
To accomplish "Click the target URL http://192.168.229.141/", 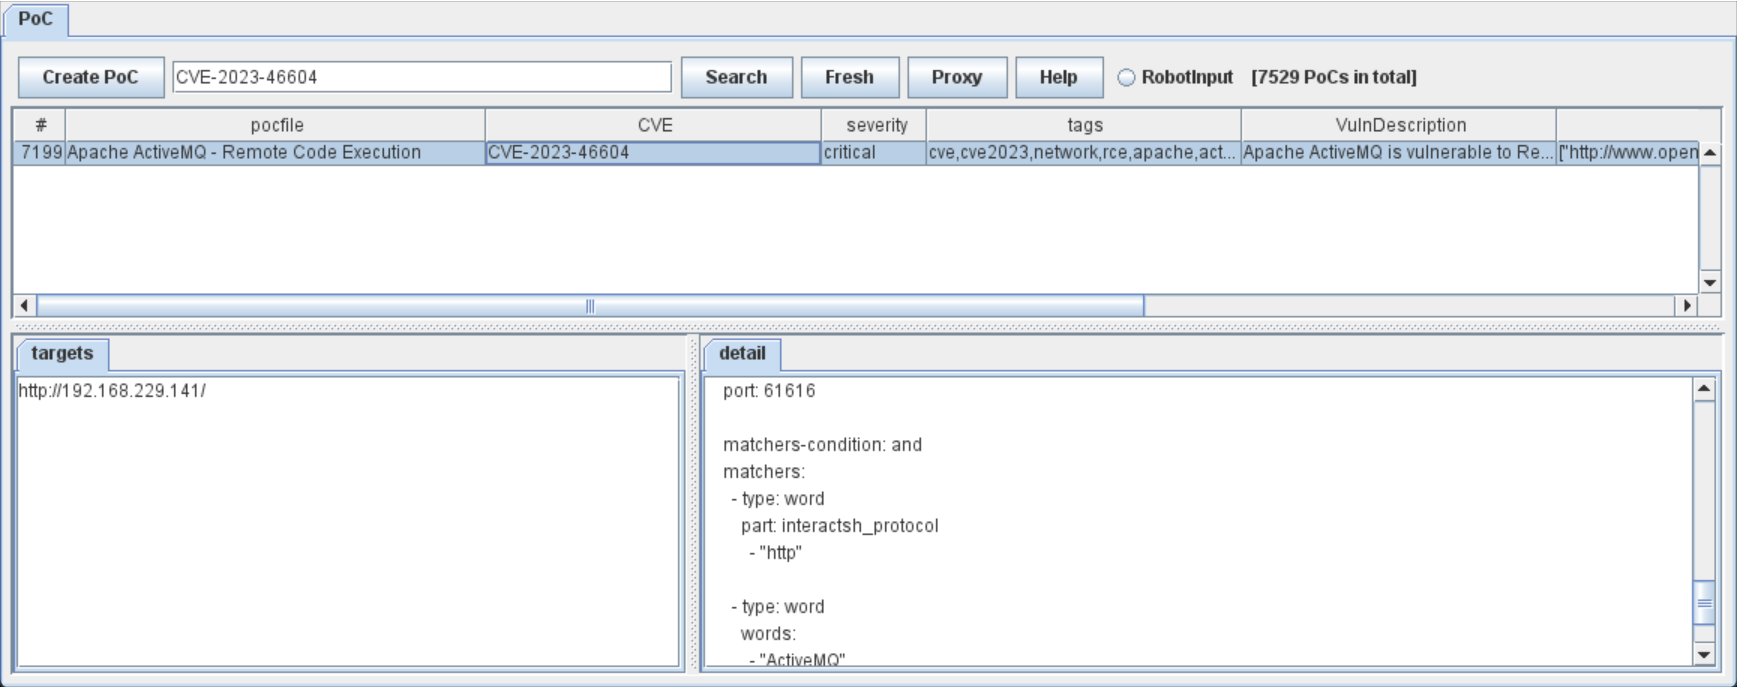I will pos(112,391).
